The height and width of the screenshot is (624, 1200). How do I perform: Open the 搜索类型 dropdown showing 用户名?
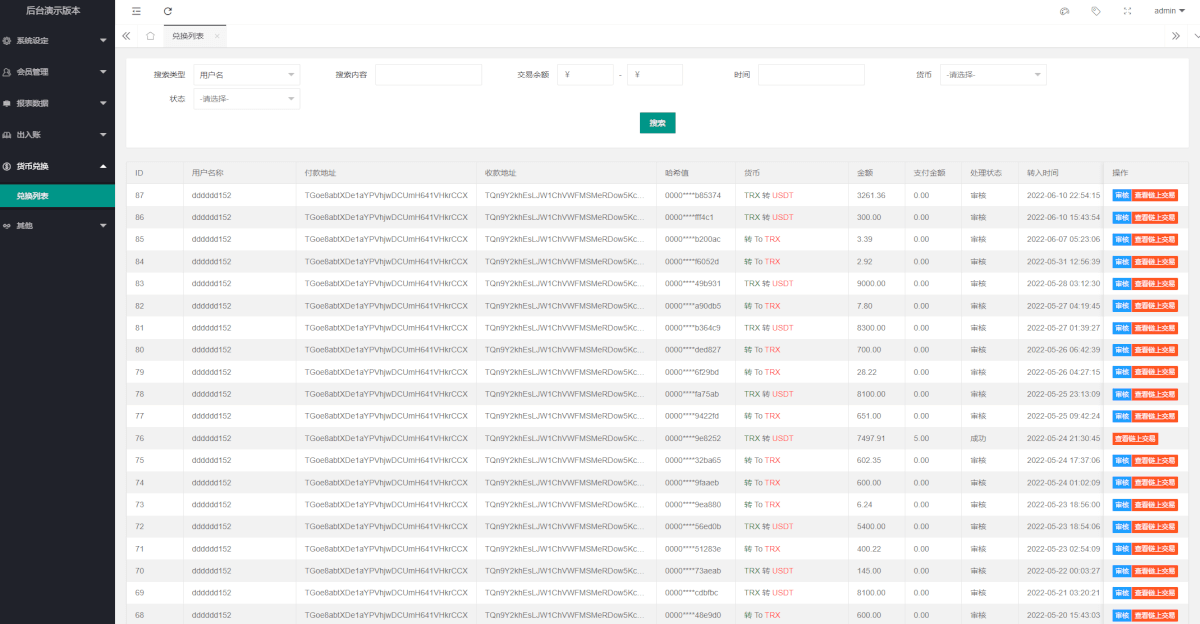(246, 75)
